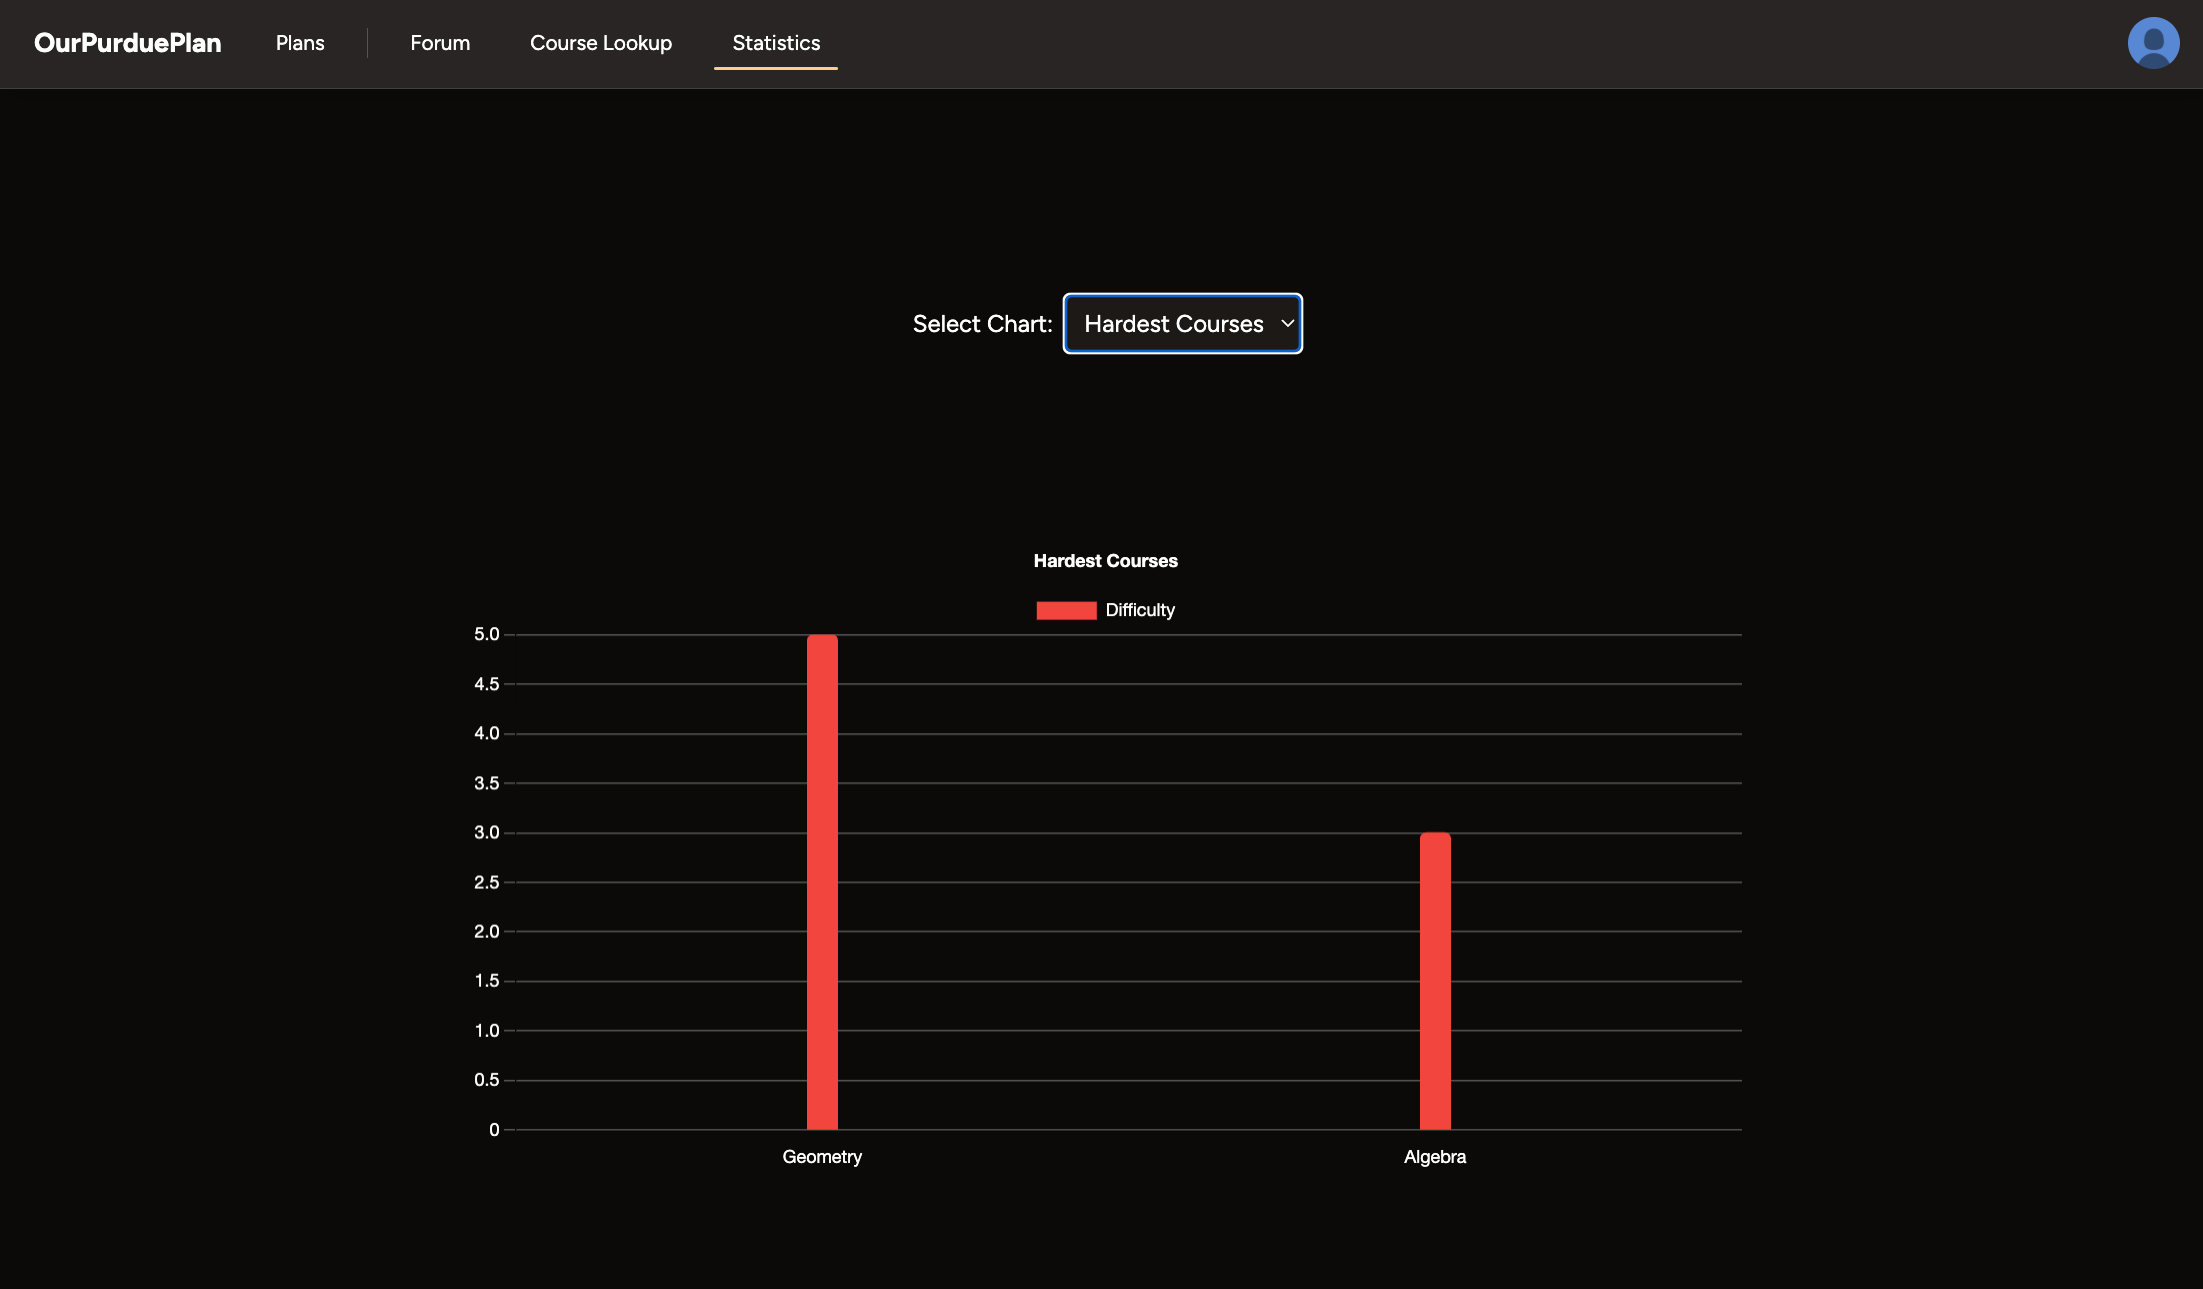This screenshot has height=1289, width=2203.
Task: Select the Statistics tab
Action: 776,43
